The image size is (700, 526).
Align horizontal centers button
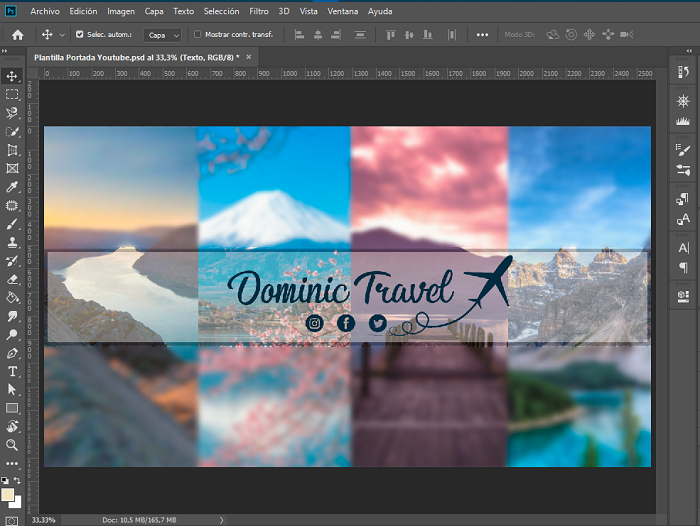pyautogui.click(x=318, y=34)
